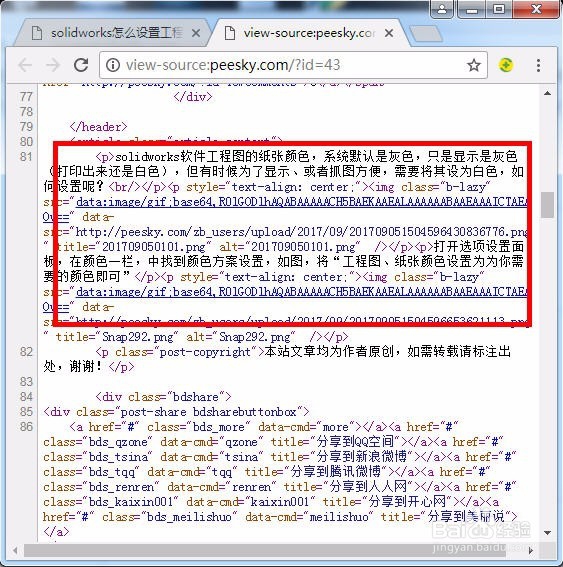The image size is (563, 567).
Task: Click the text '分享到人人网'
Action: pos(368,487)
